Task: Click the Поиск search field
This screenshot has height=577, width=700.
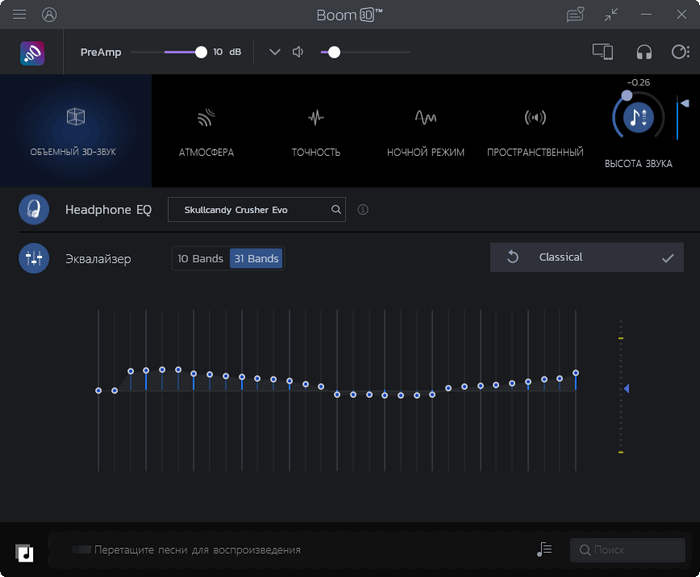Action: click(x=627, y=550)
